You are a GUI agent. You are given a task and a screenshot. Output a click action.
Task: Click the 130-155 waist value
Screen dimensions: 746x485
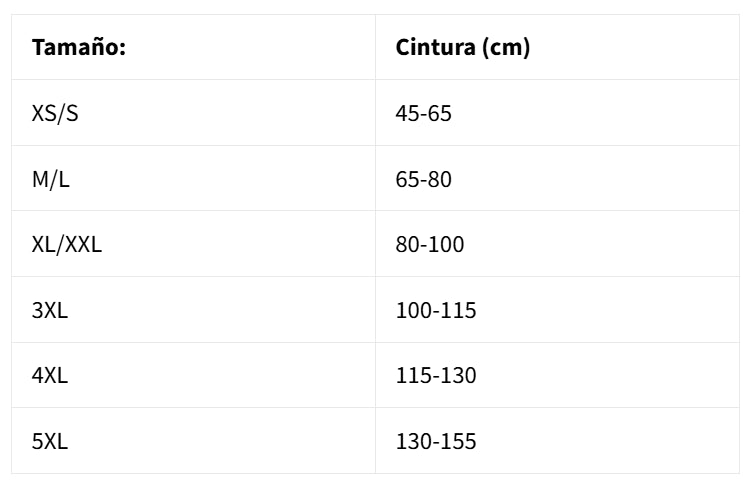click(436, 441)
